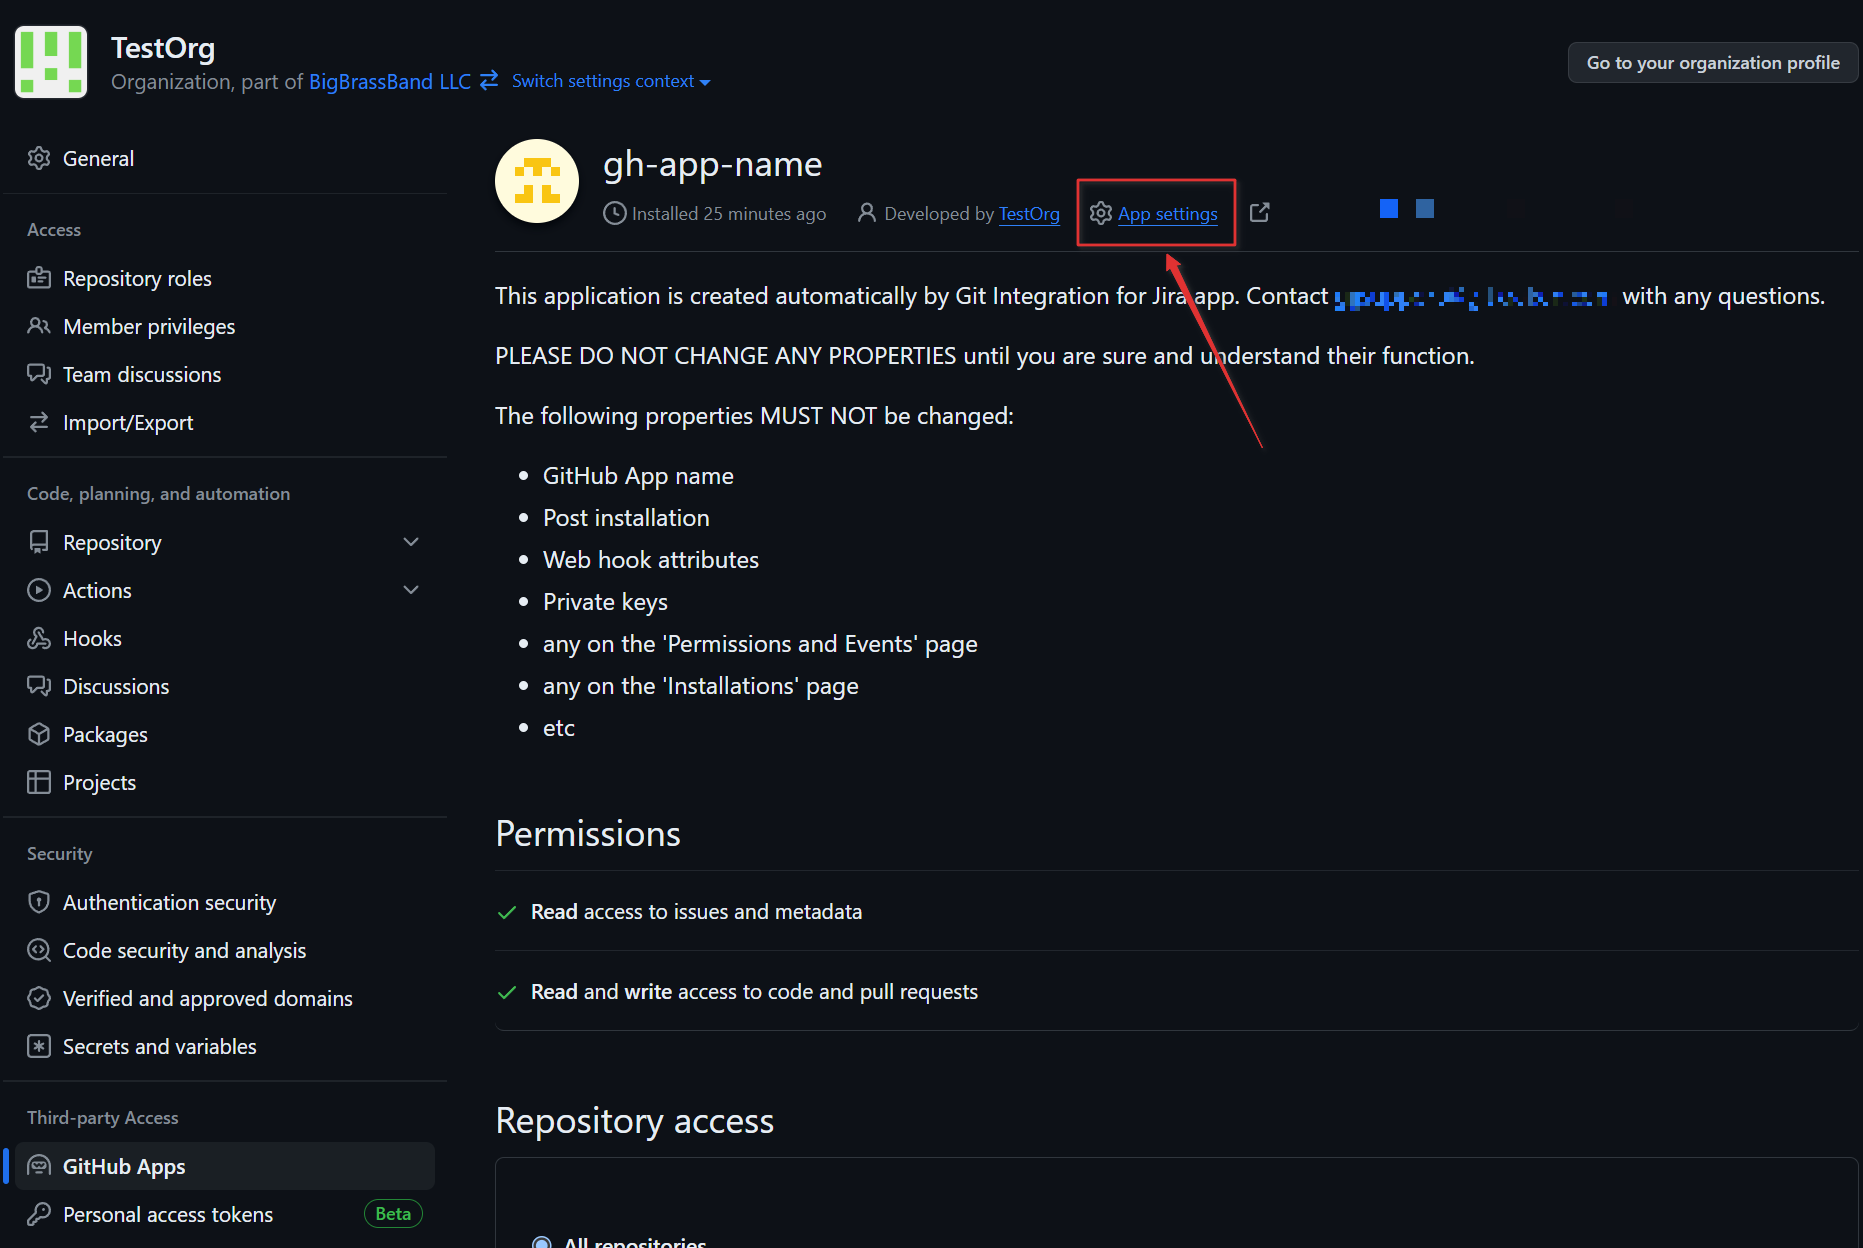Screen dimensions: 1863x1248
Task: Click the App settings gear icon
Action: [x=1101, y=213]
